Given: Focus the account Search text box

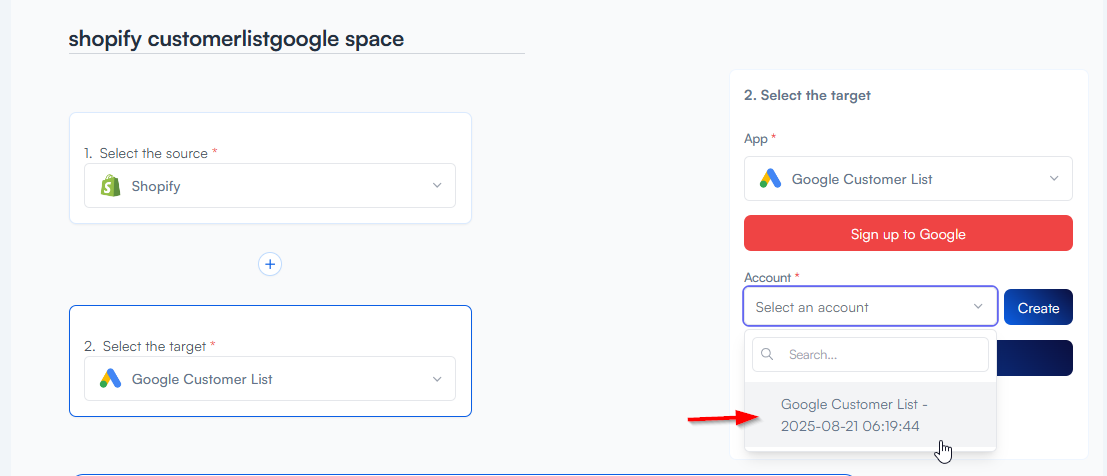Looking at the screenshot, I should pos(880,354).
